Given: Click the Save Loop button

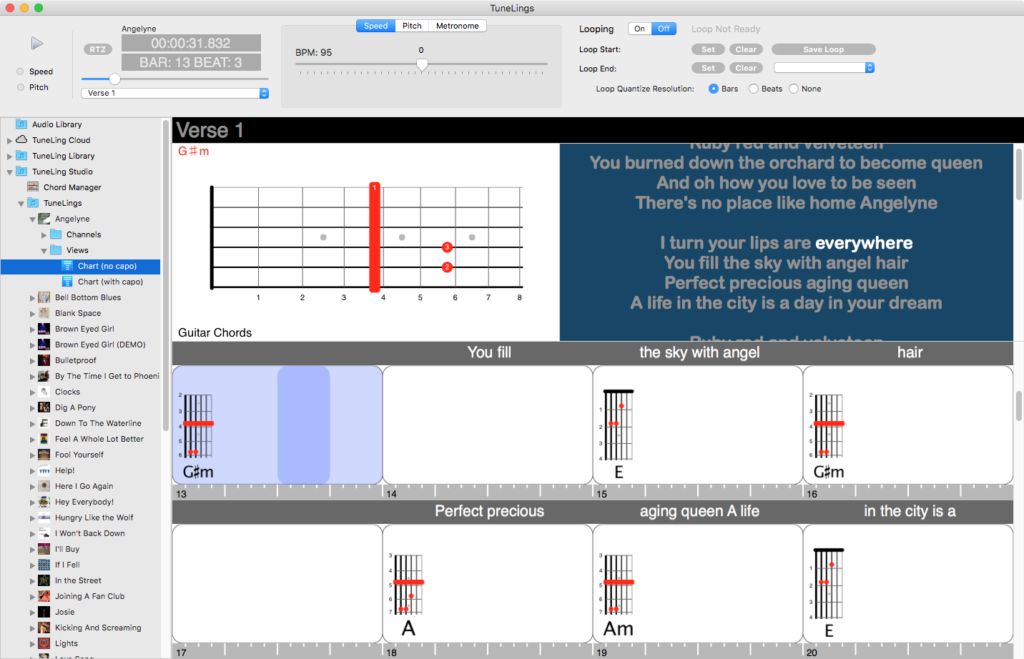Looking at the screenshot, I should coord(823,49).
